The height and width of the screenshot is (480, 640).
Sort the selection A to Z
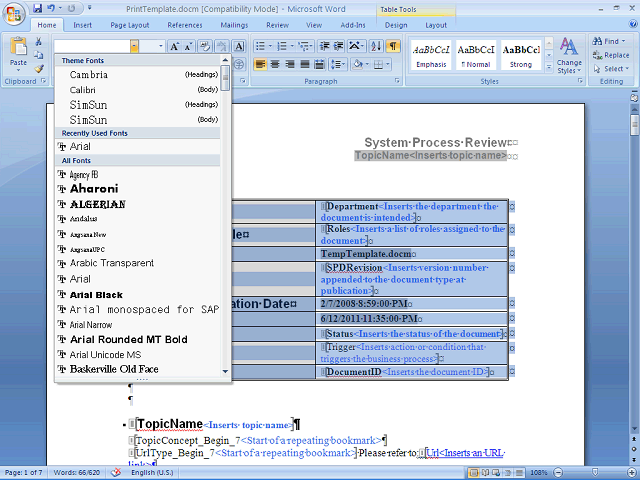376,46
